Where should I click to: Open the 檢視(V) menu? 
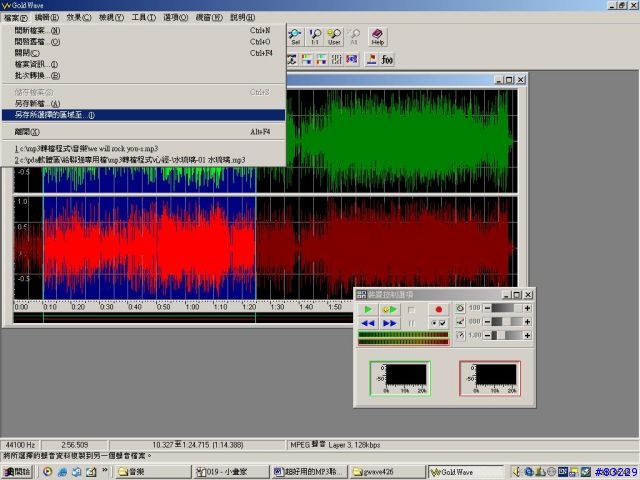[x=111, y=18]
